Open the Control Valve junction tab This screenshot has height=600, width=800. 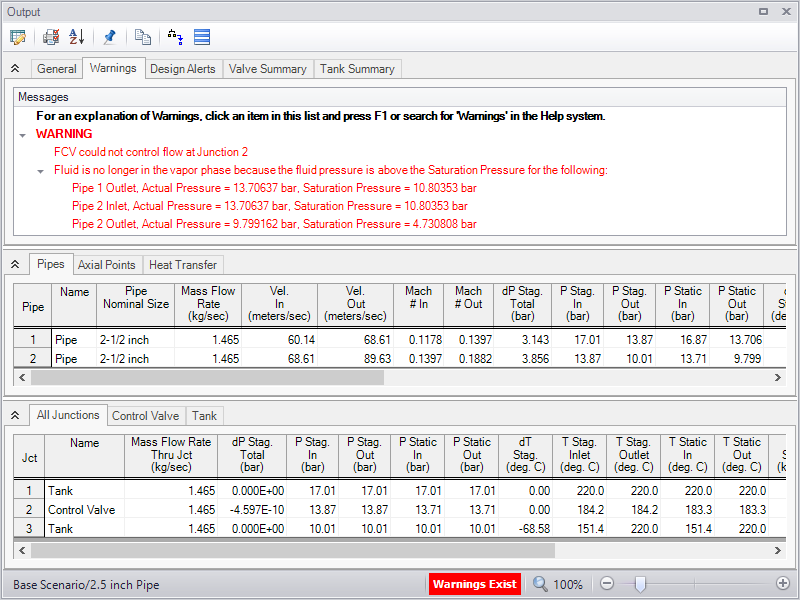146,416
